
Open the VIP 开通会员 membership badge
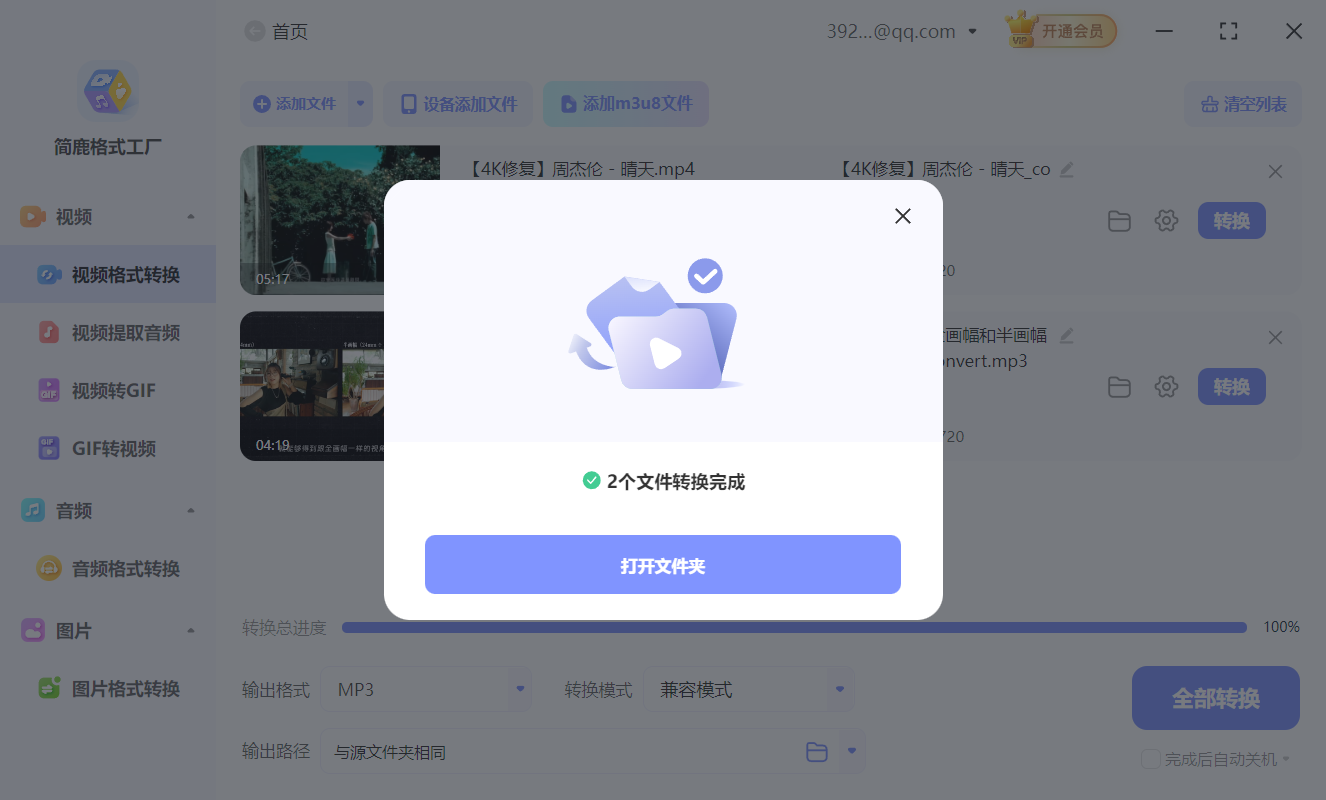click(1060, 30)
